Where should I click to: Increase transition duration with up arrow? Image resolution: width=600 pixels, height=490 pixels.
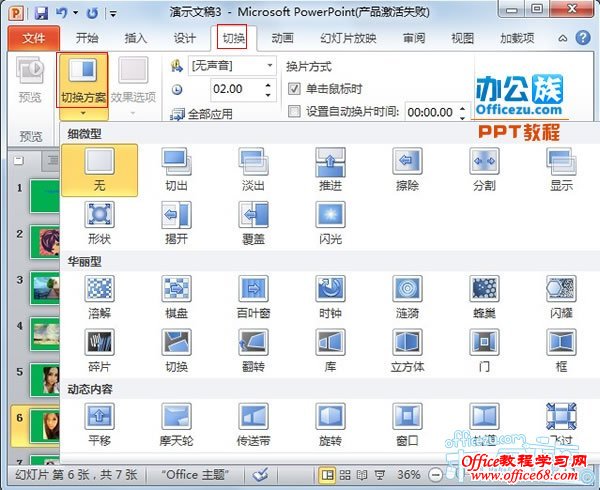point(268,85)
